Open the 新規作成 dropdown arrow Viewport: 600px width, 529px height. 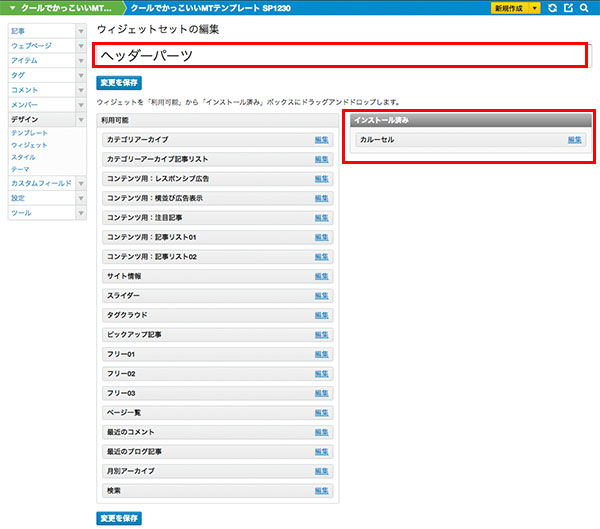click(x=535, y=8)
